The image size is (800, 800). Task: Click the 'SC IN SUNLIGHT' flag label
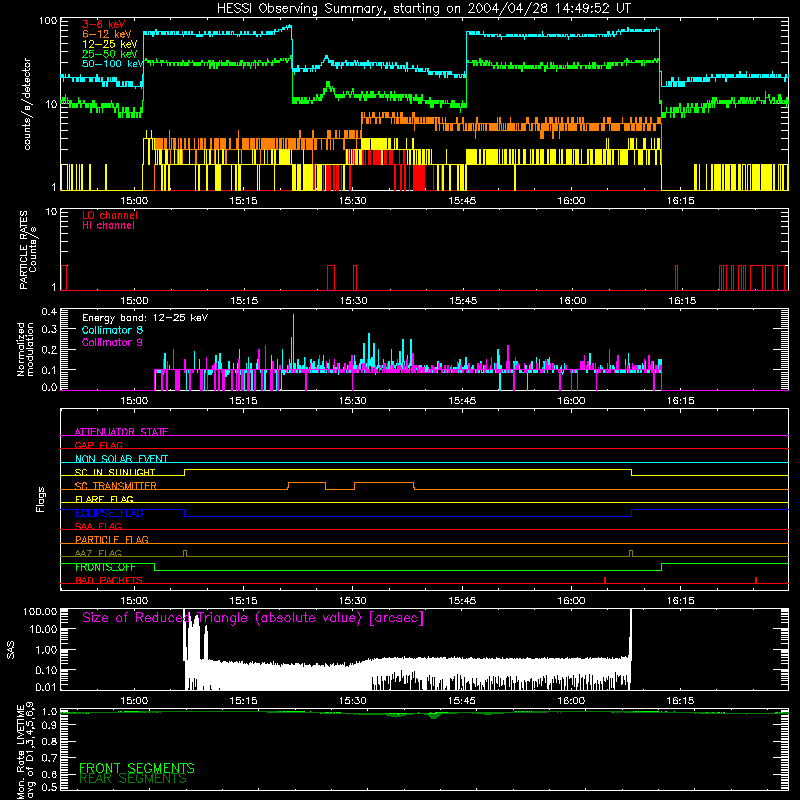[115, 472]
